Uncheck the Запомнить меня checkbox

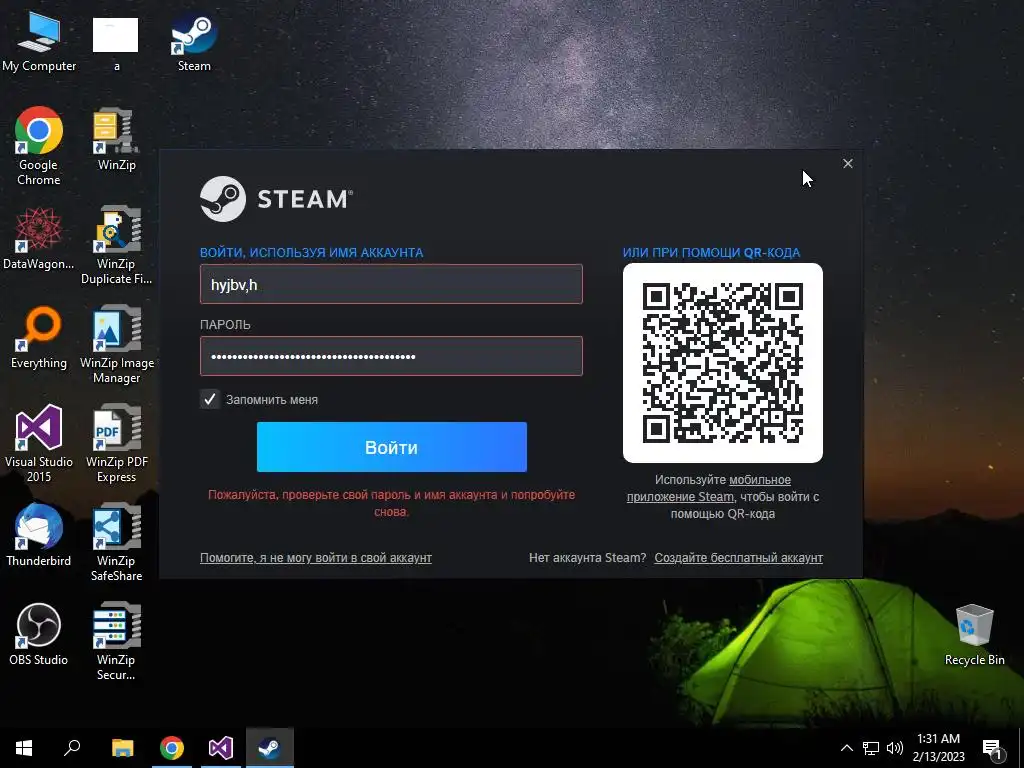(x=210, y=399)
